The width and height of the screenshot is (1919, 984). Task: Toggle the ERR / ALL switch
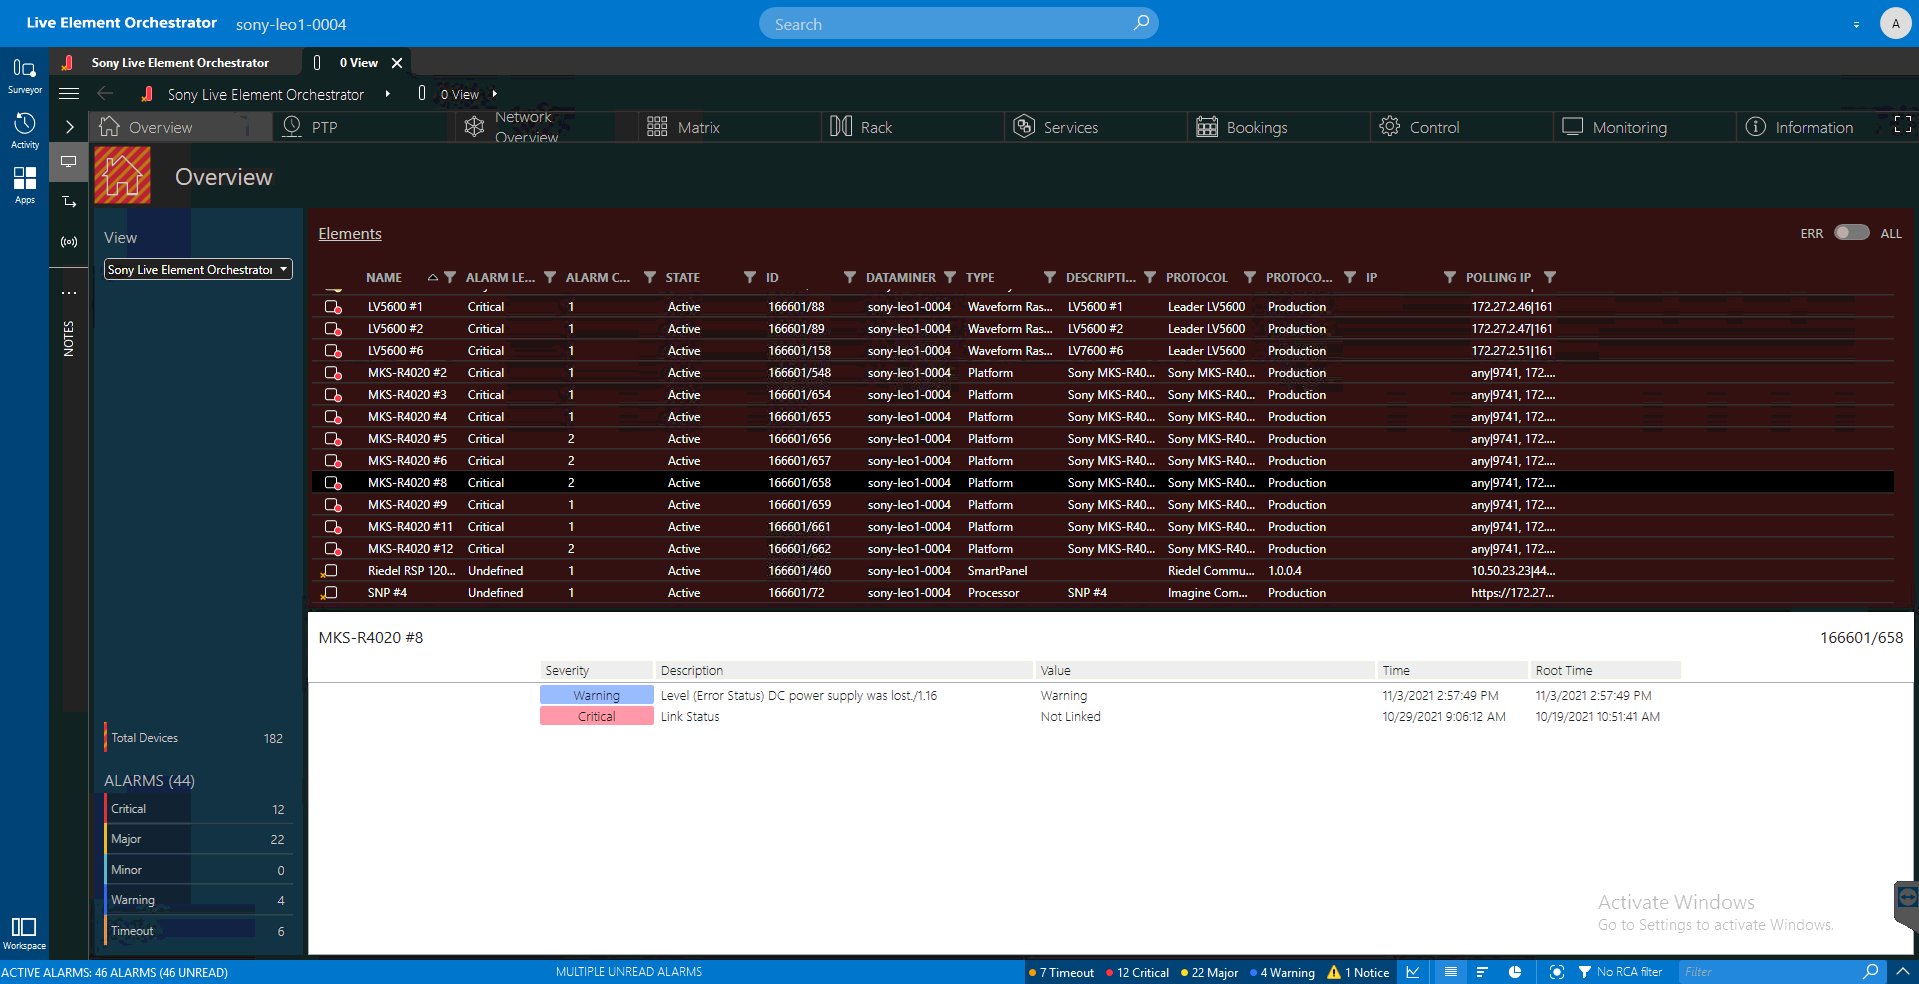tap(1851, 232)
